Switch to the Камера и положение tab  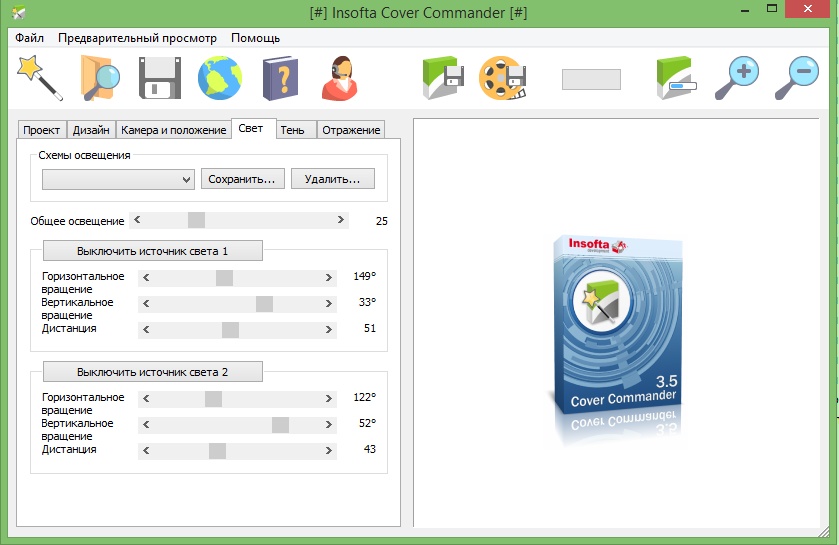tap(173, 130)
